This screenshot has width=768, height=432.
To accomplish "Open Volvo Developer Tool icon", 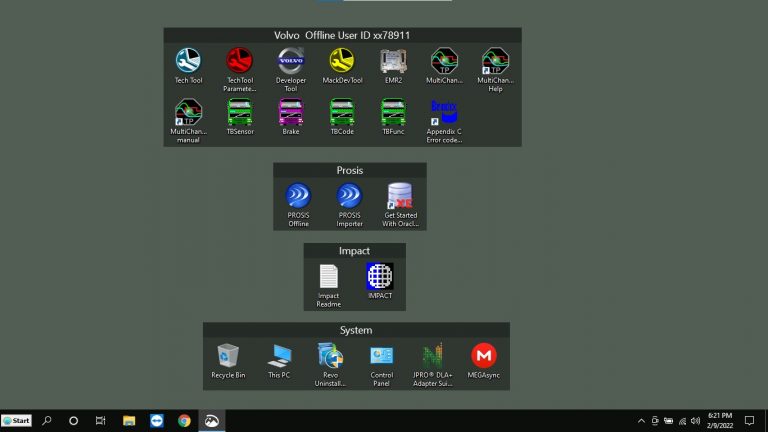I will coord(290,61).
